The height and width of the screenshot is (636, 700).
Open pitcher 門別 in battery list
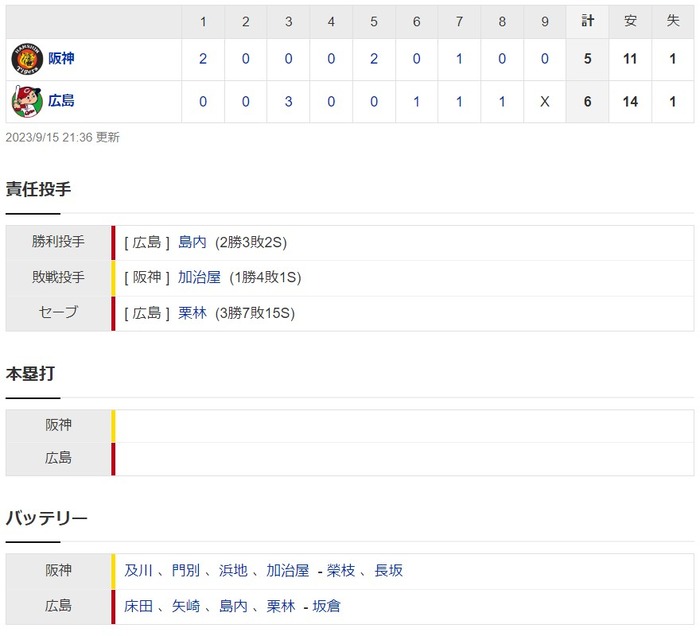coord(186,571)
